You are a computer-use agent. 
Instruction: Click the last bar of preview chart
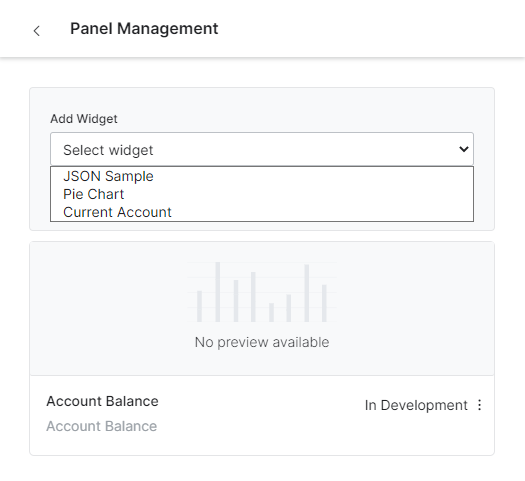324,303
